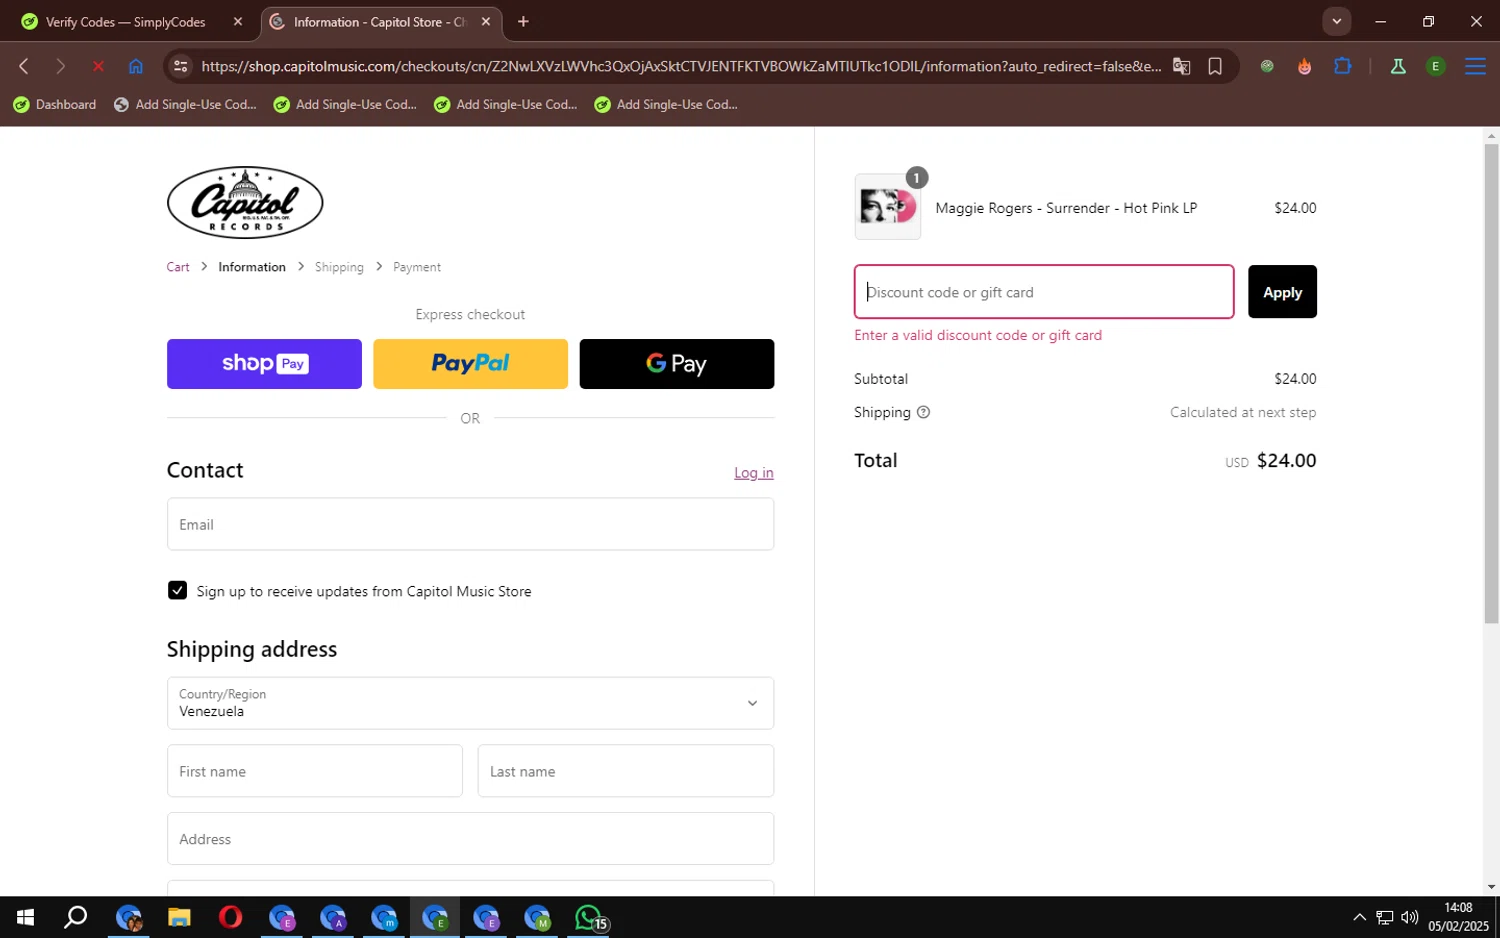Click the translate page icon
The image size is (1500, 938).
1182,66
